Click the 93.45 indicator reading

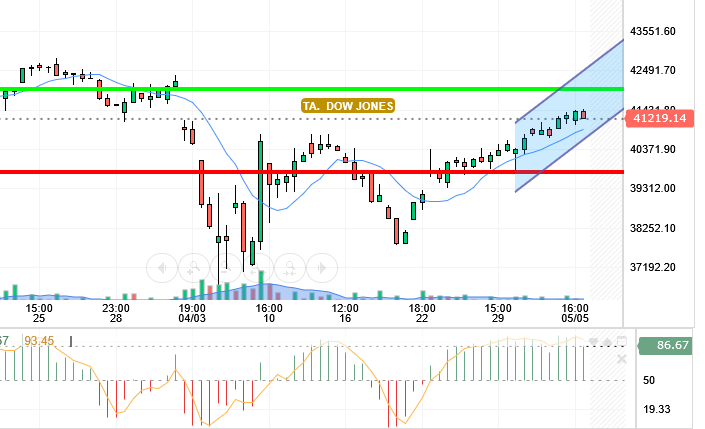39,341
